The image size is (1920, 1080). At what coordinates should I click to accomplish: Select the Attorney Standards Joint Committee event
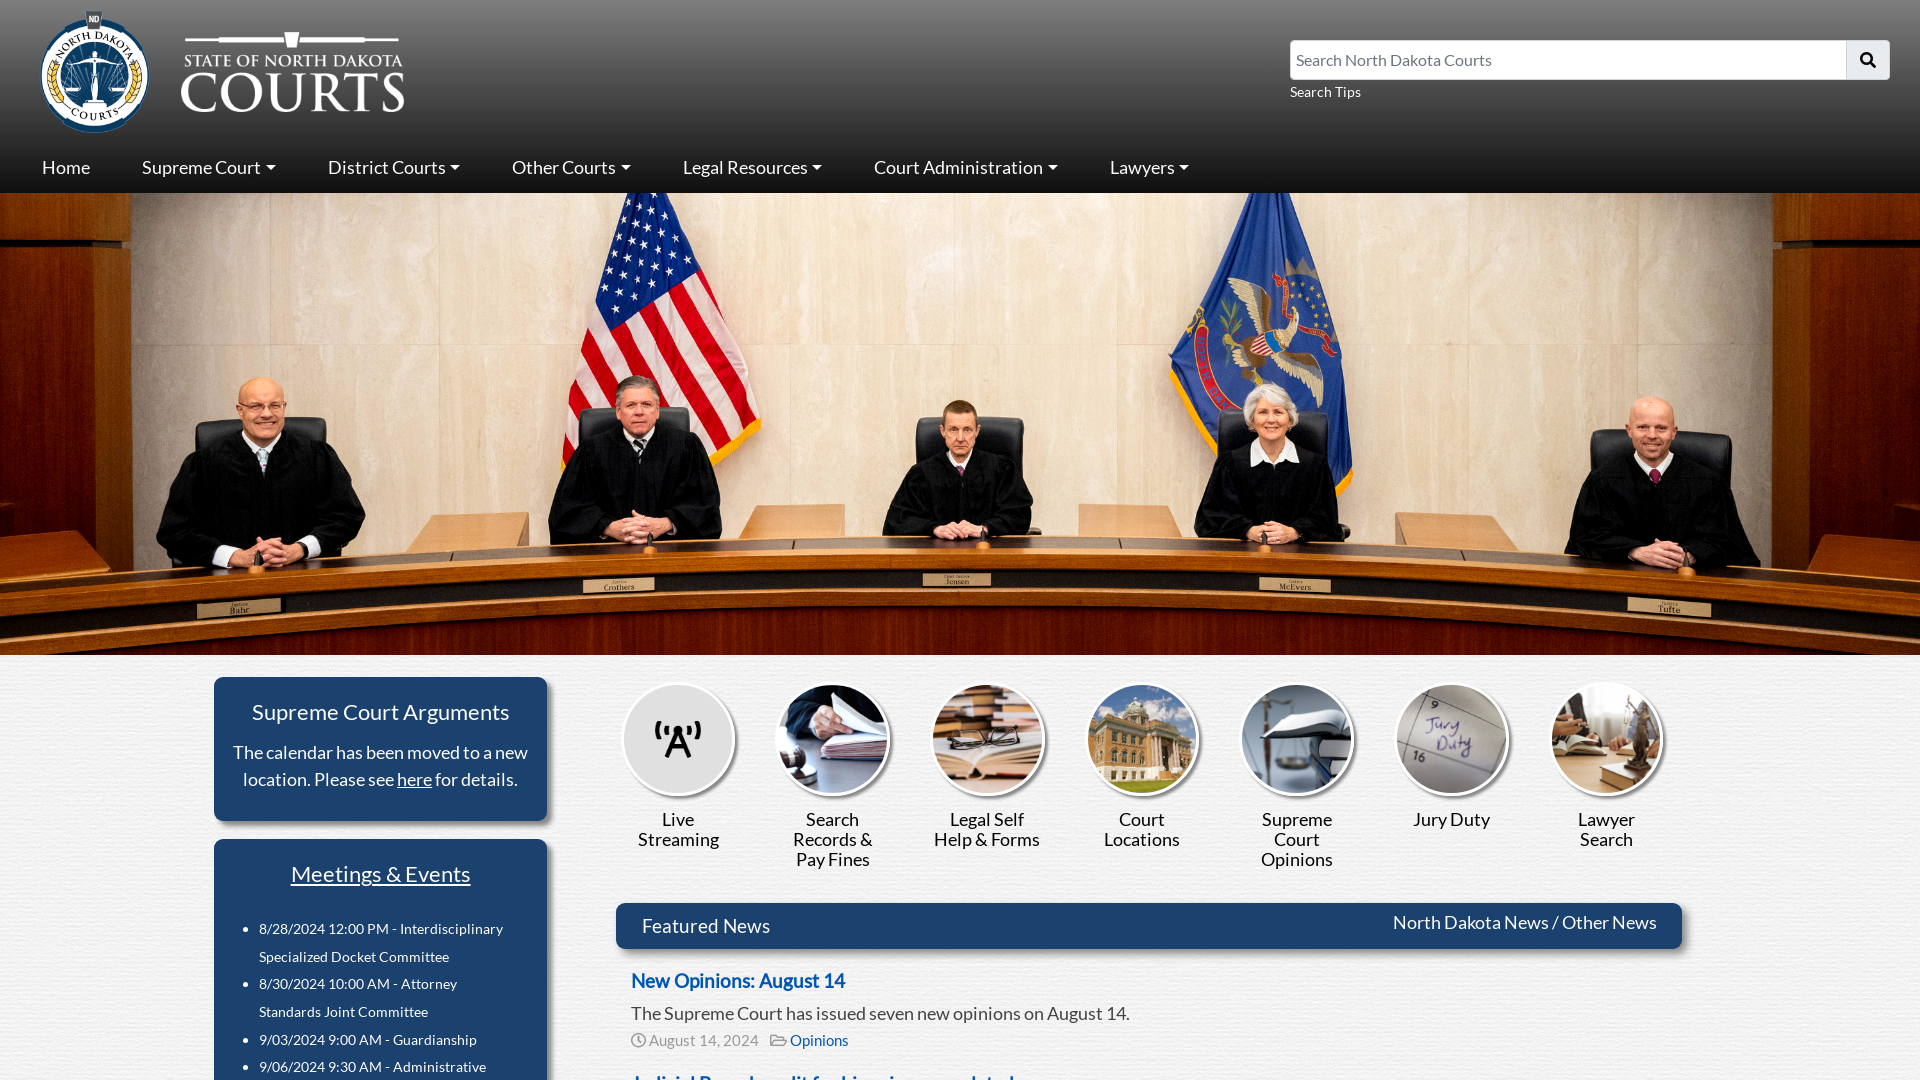coord(358,998)
